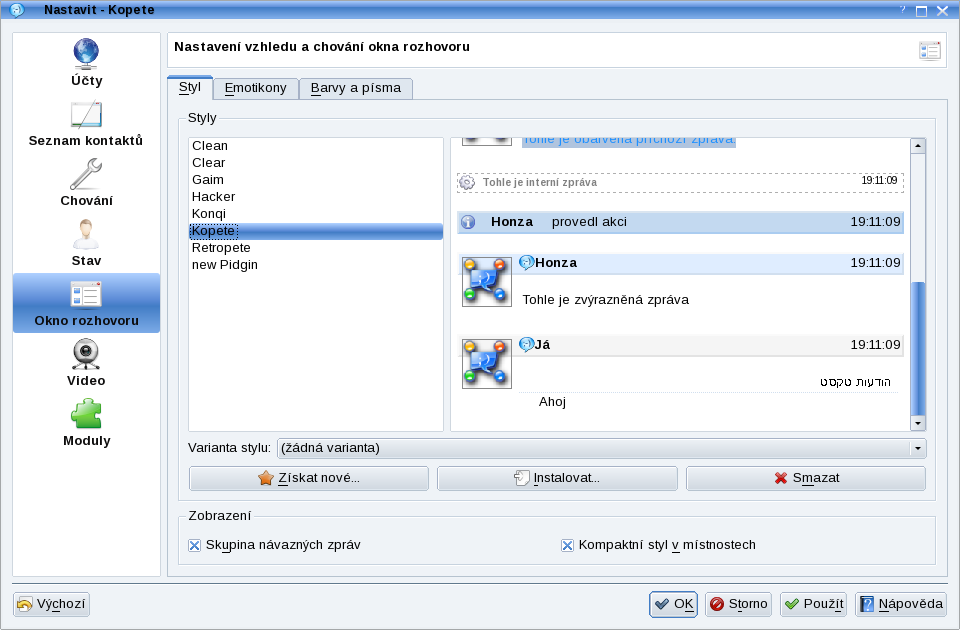The height and width of the screenshot is (630, 960).
Task: Switch to the Barvy a písma tab
Action: click(x=356, y=88)
